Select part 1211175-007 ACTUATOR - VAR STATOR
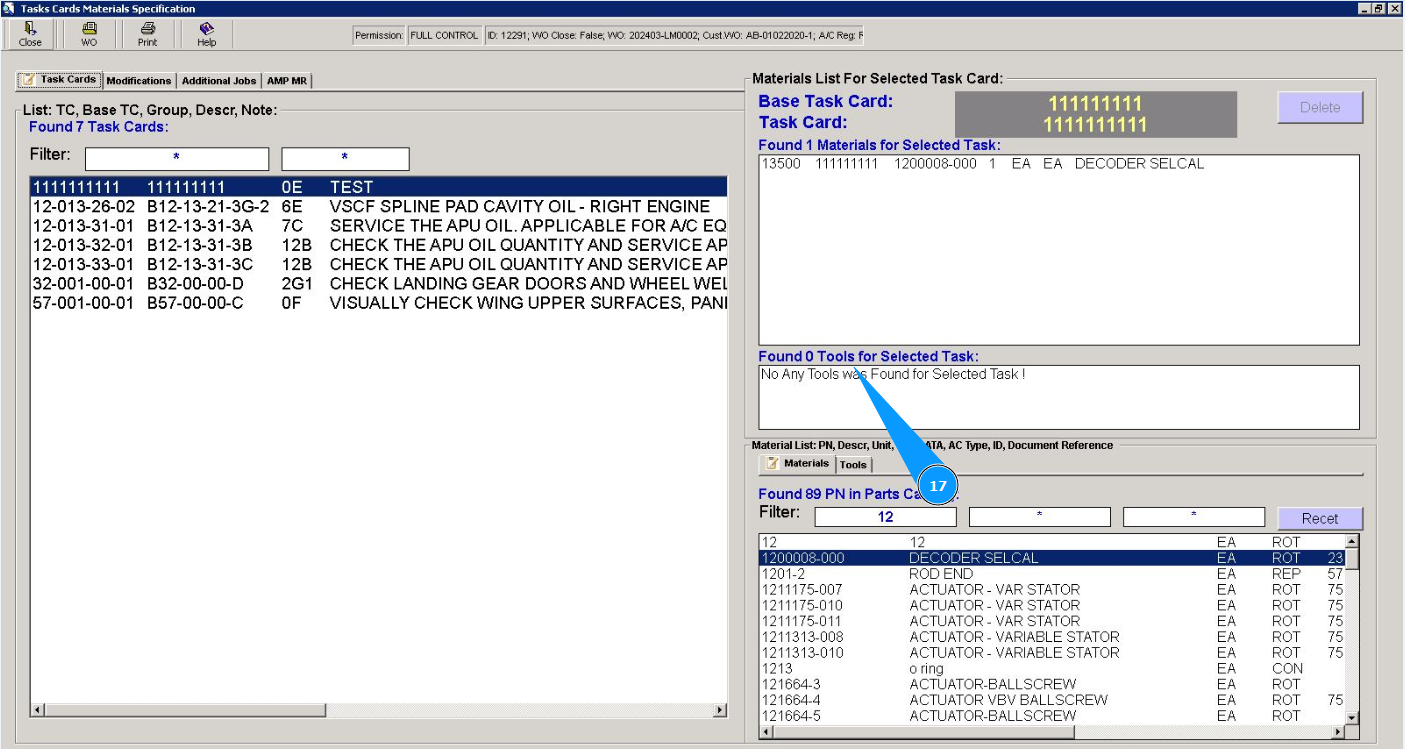The height and width of the screenshot is (749, 1405). [x=1052, y=590]
